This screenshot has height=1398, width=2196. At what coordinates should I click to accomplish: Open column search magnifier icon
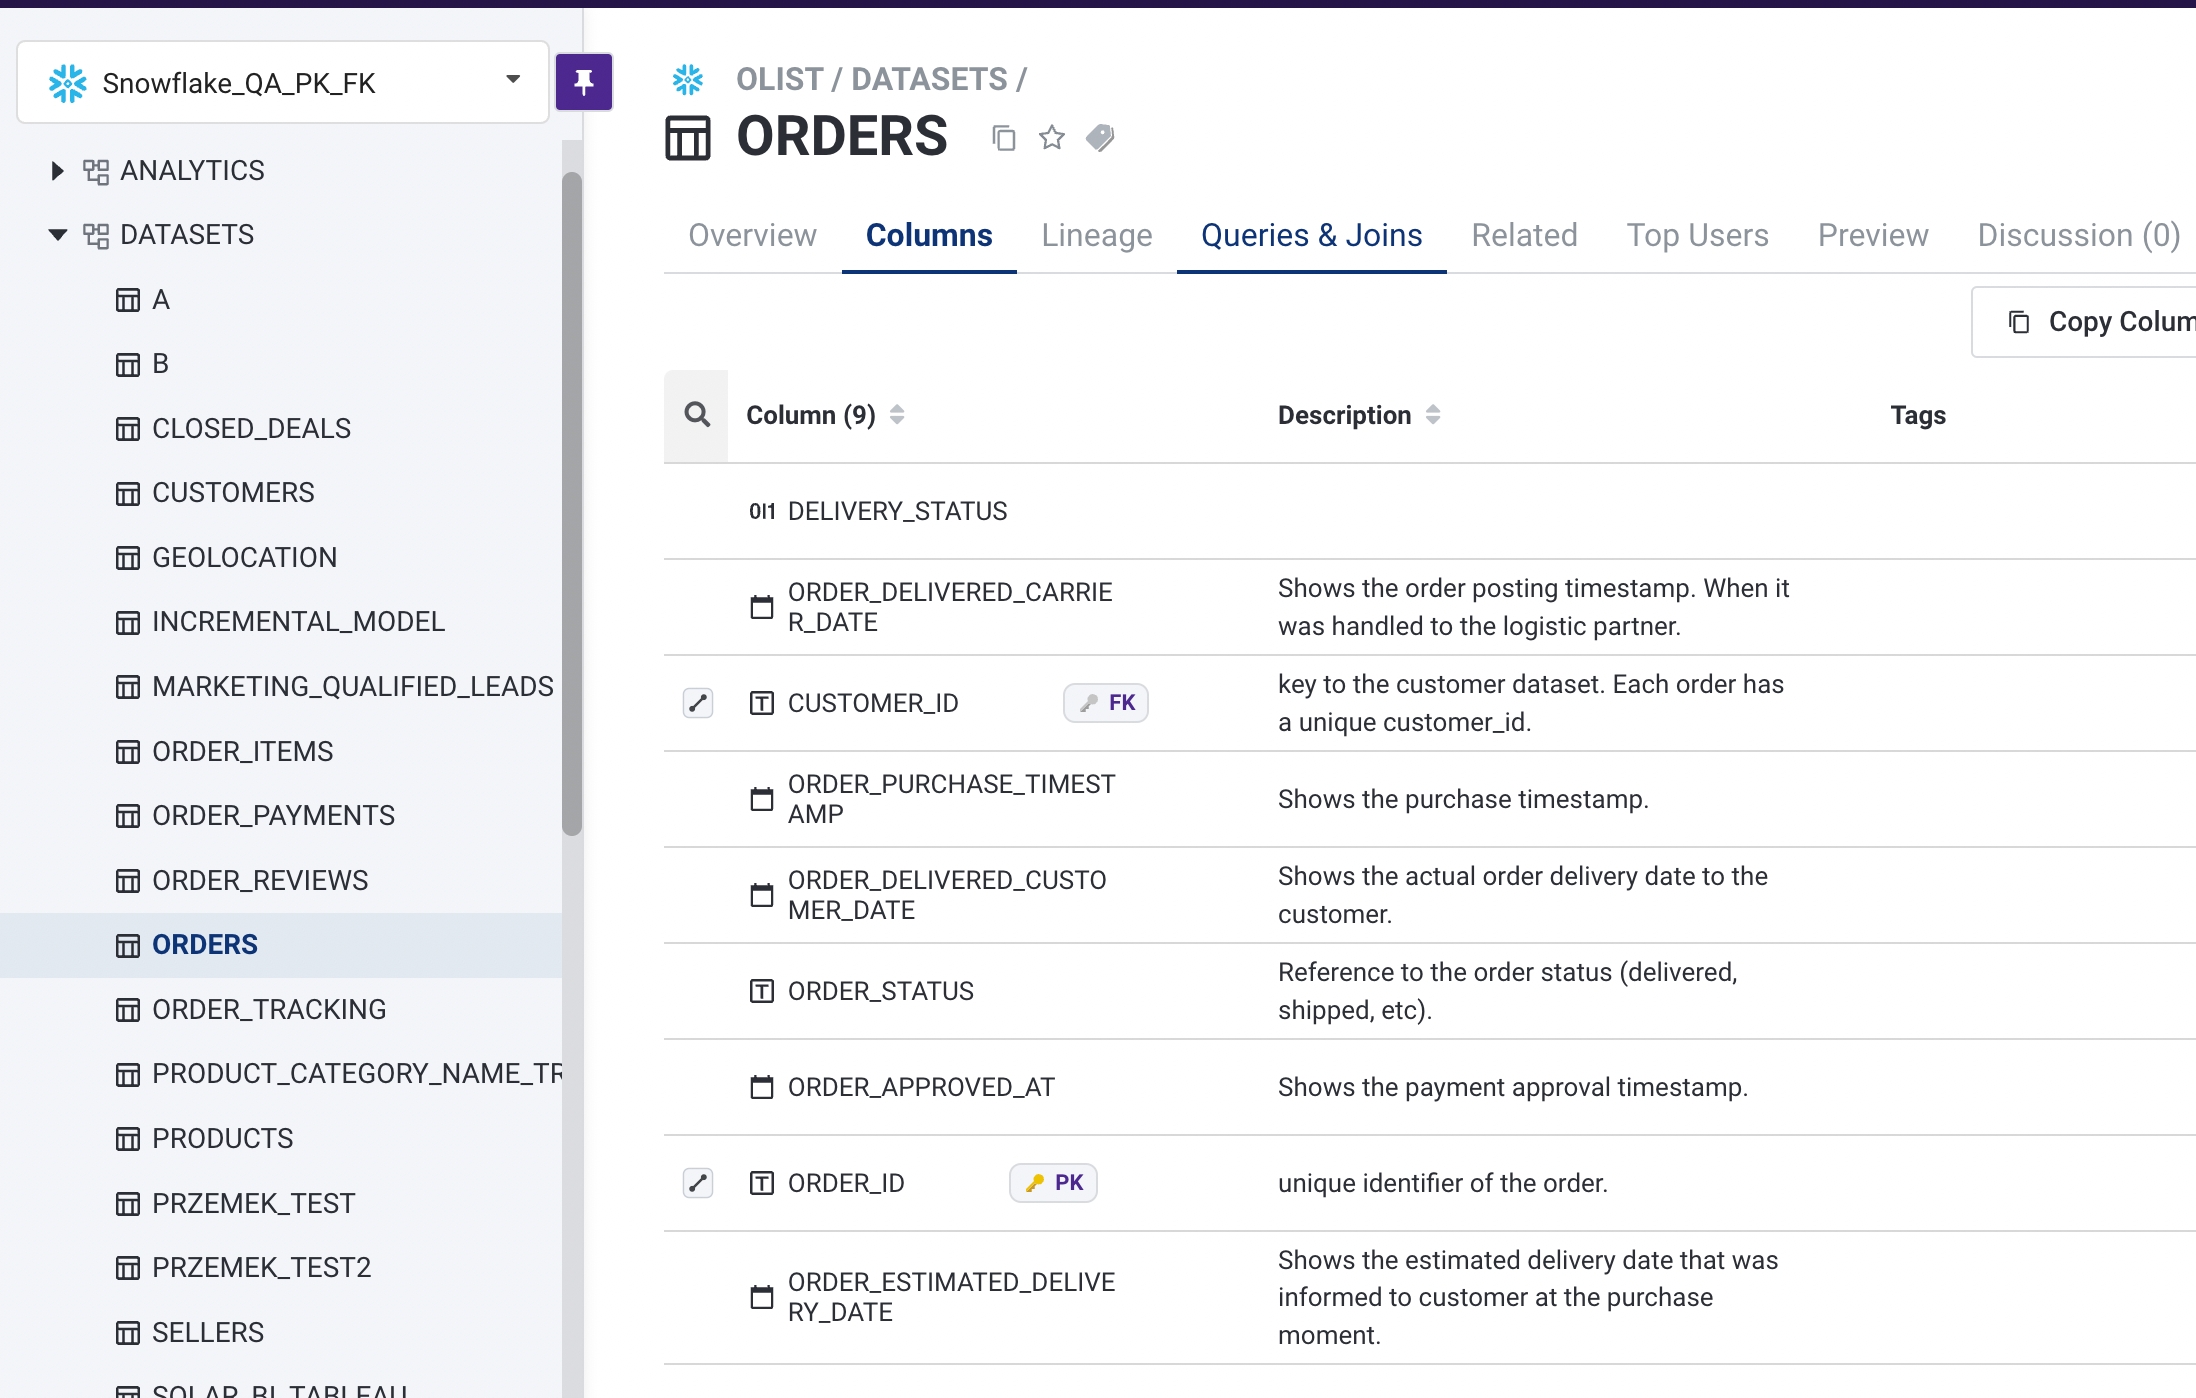pyautogui.click(x=697, y=415)
